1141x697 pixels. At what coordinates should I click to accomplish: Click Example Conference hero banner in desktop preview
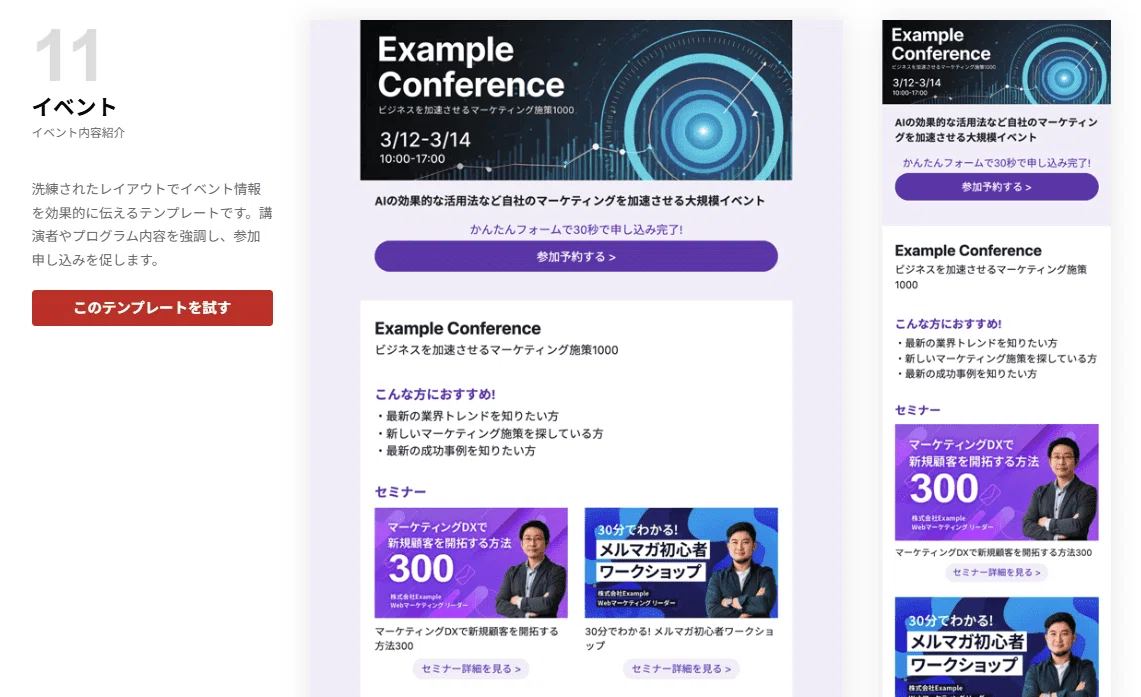pyautogui.click(x=576, y=100)
